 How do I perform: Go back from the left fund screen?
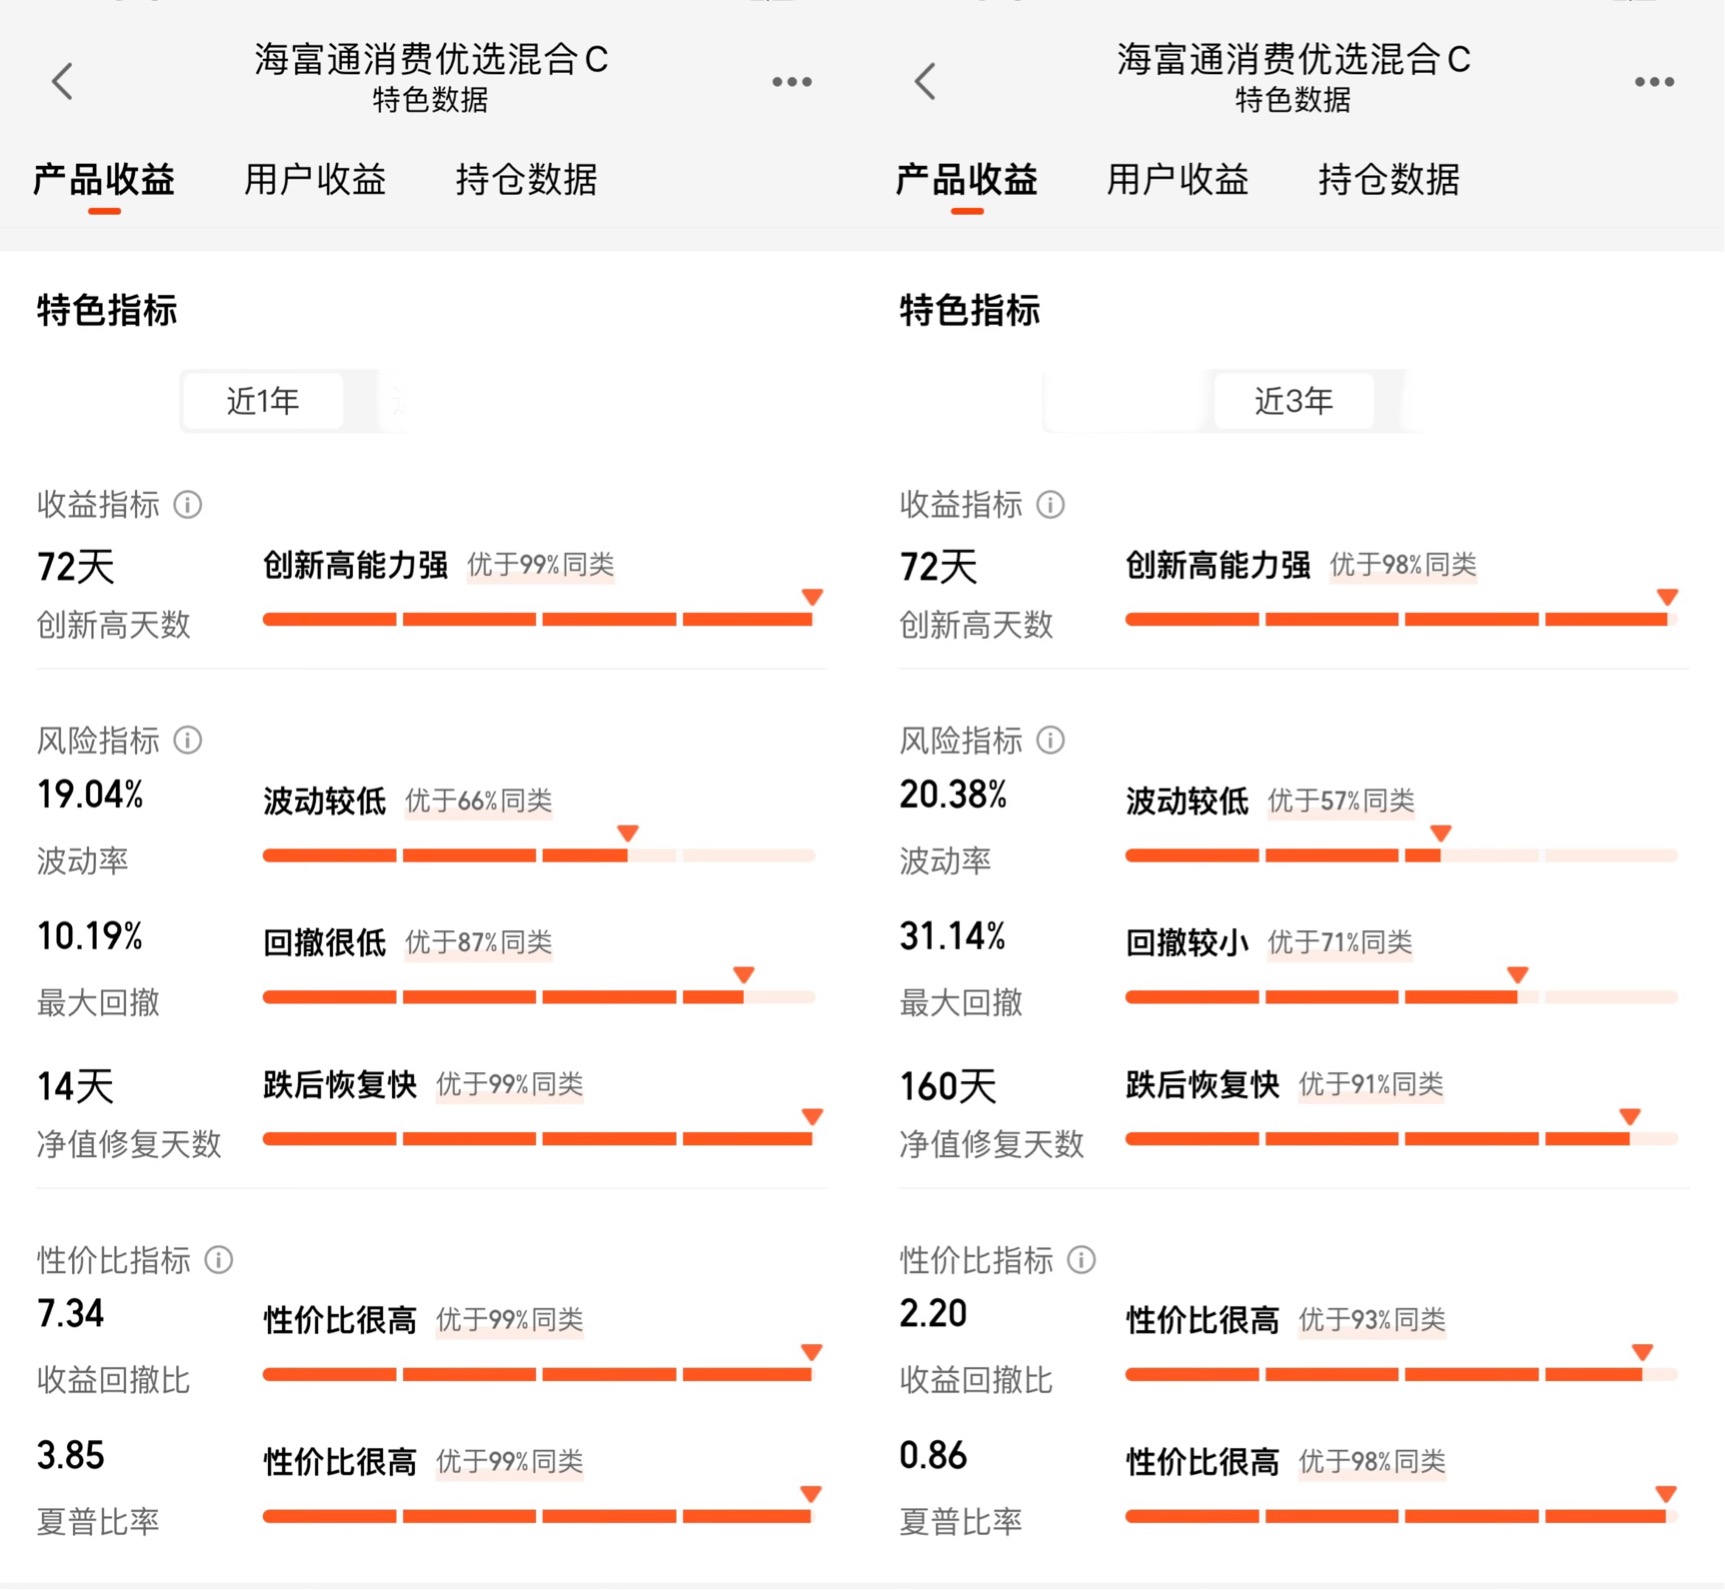pos(62,81)
